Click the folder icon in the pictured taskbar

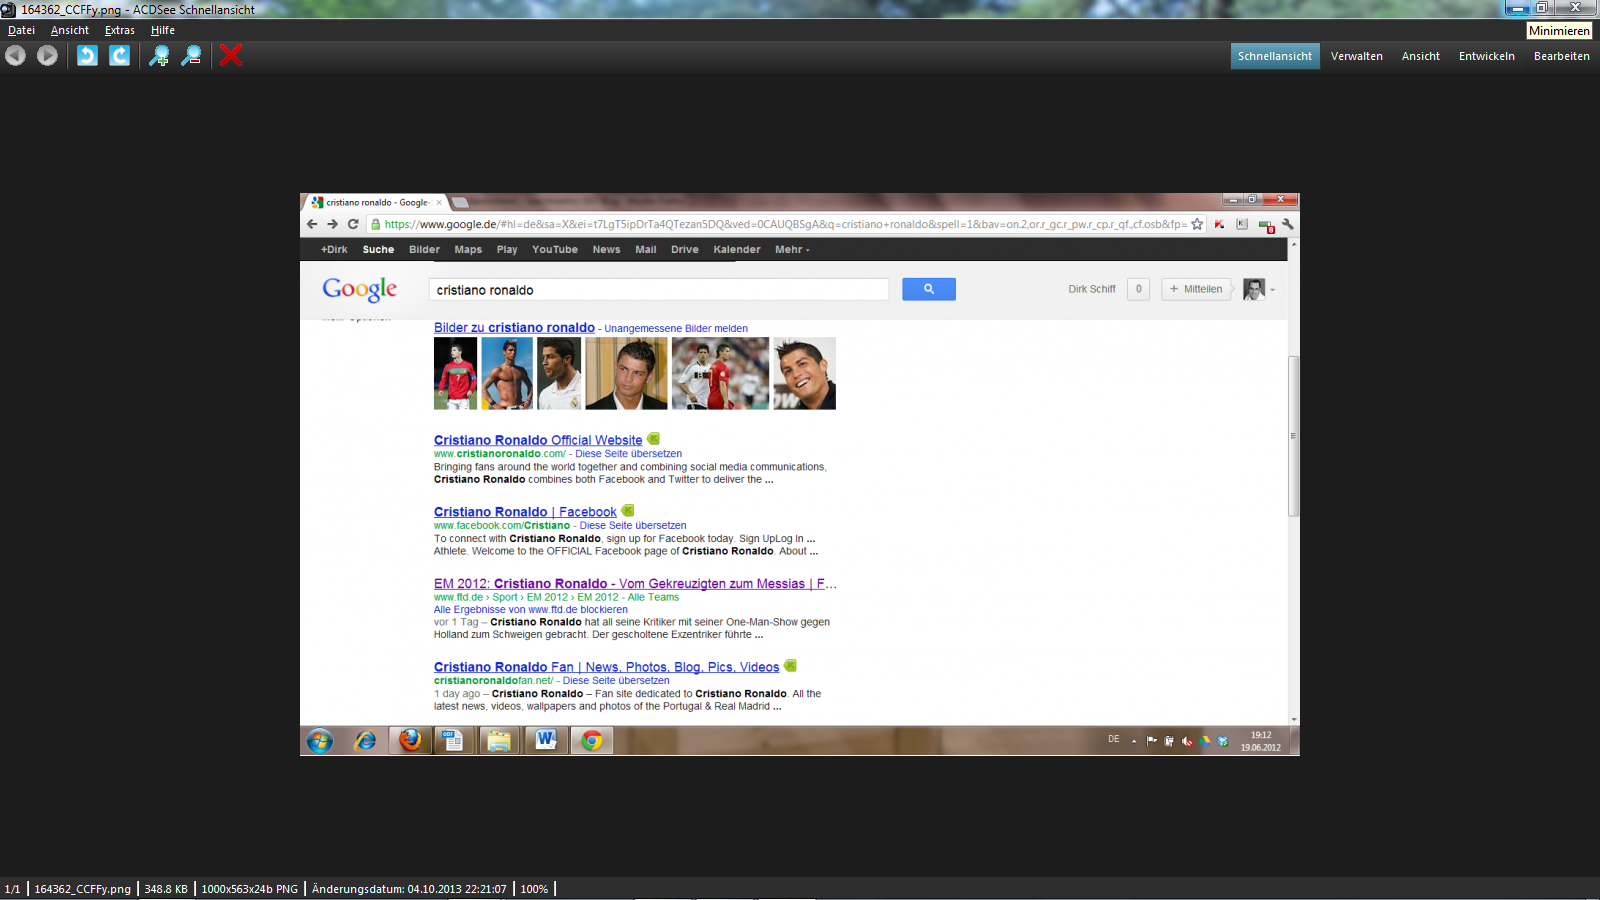click(499, 741)
